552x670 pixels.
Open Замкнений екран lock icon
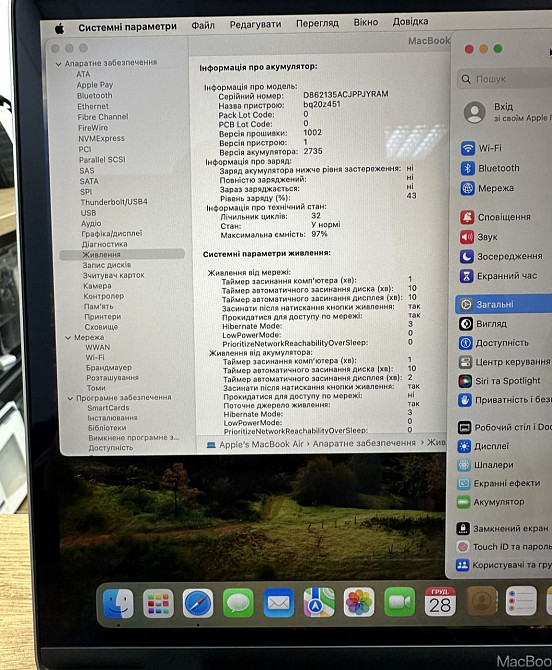point(463,529)
